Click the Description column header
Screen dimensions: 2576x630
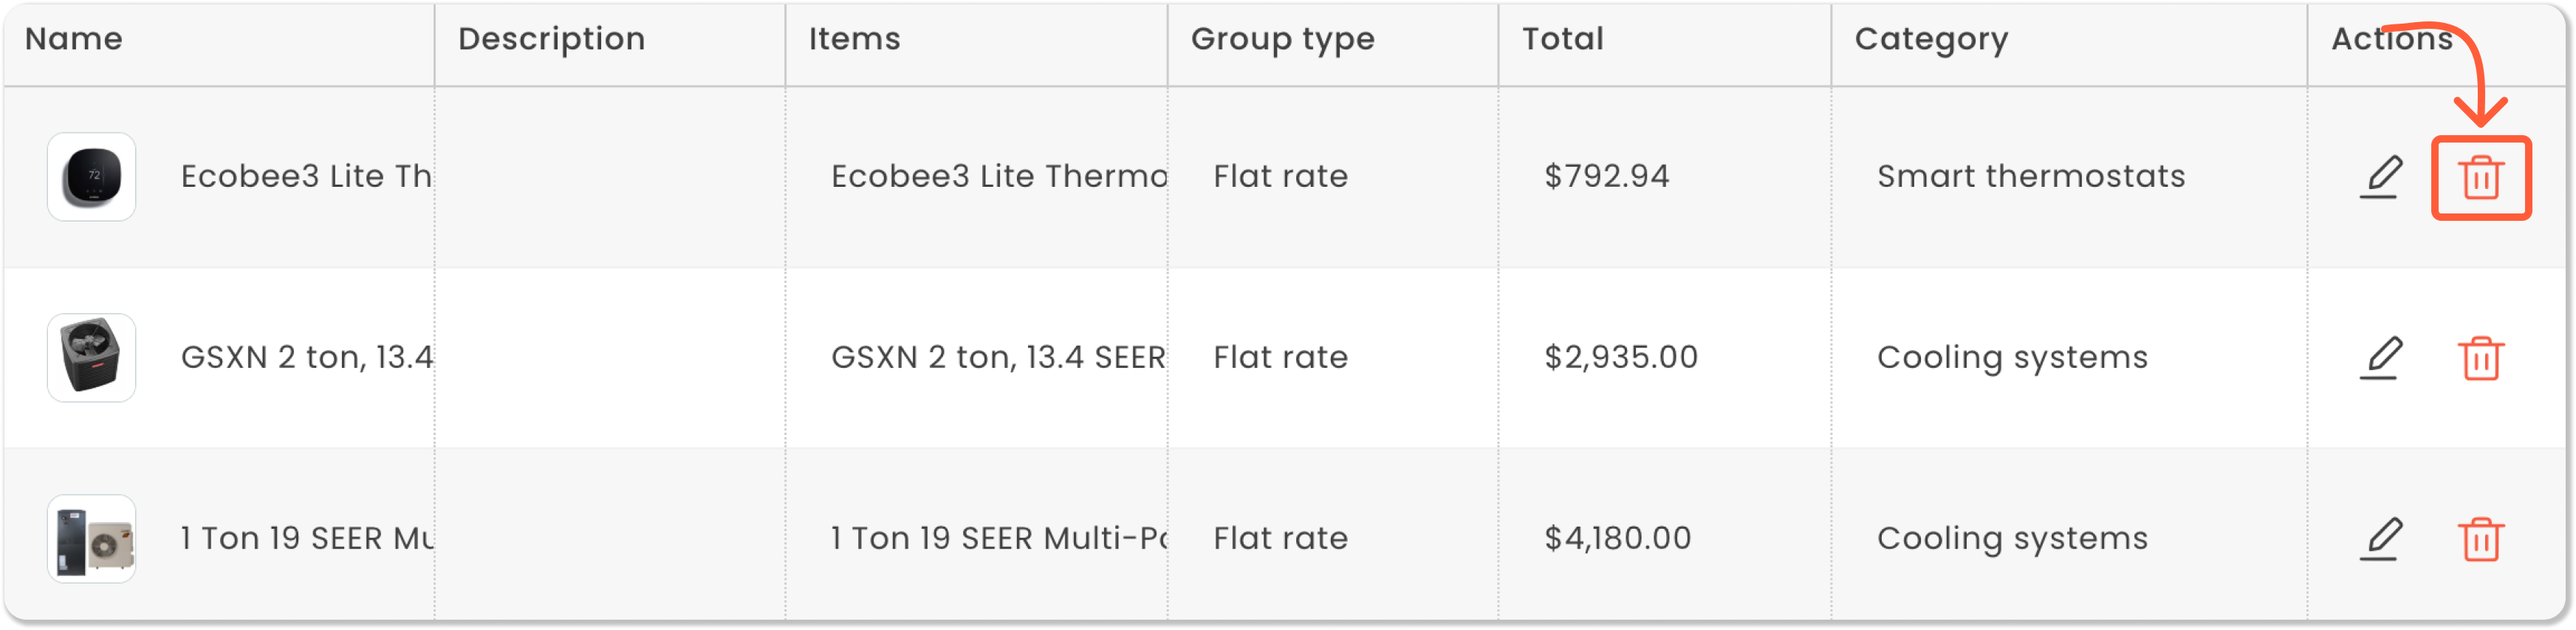point(551,39)
